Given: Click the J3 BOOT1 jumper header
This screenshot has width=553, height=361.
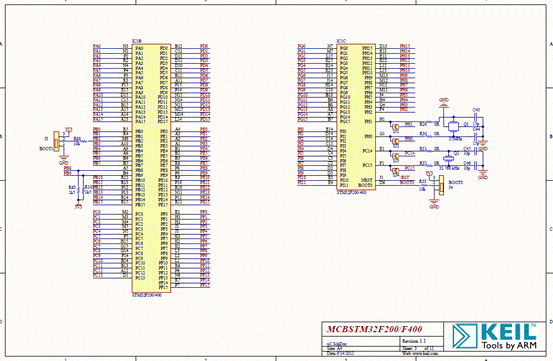Looking at the screenshot, I should [56, 141].
